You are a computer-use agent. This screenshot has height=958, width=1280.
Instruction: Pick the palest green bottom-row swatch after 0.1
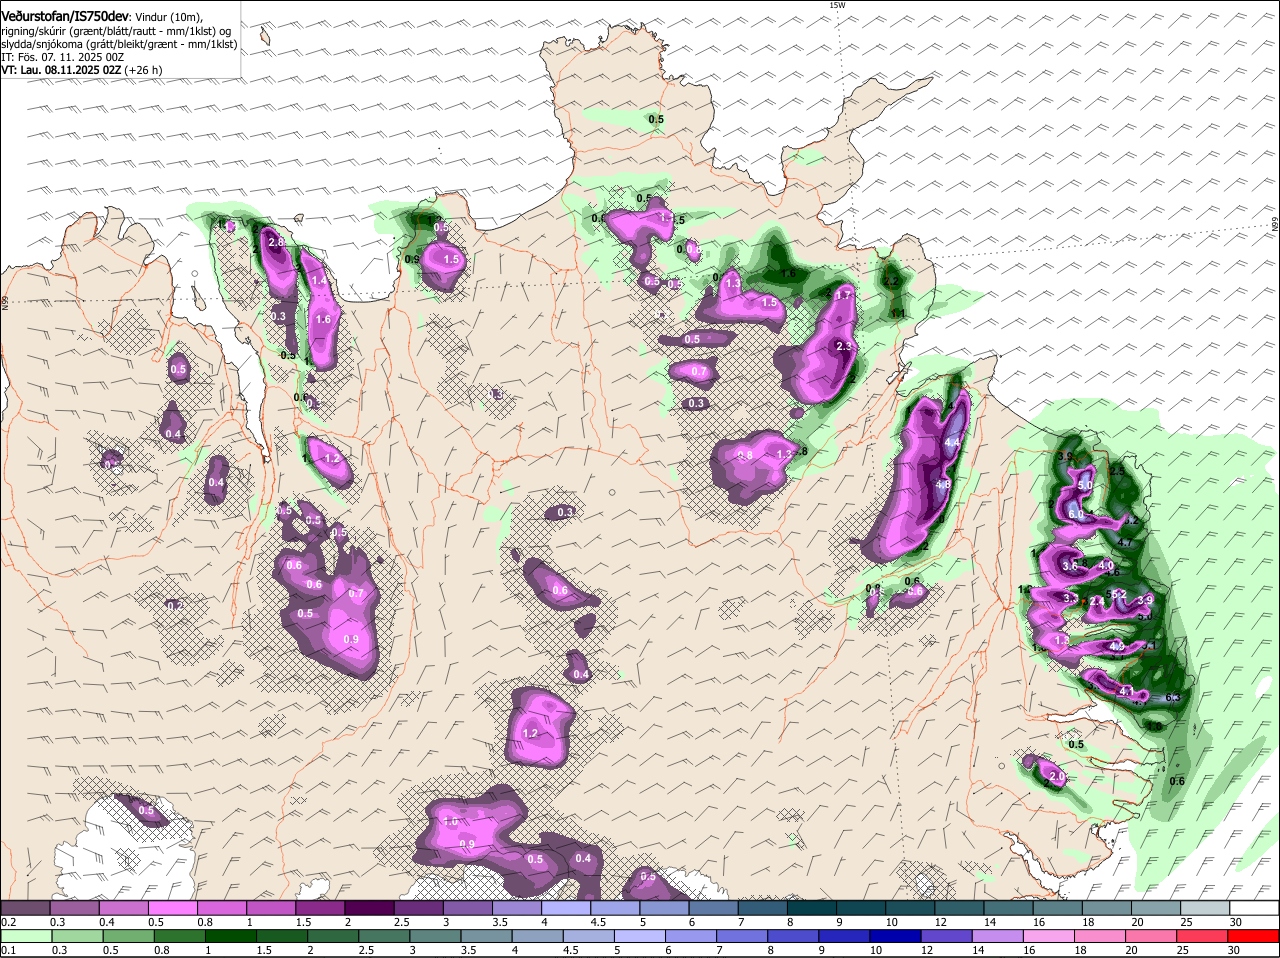25,936
